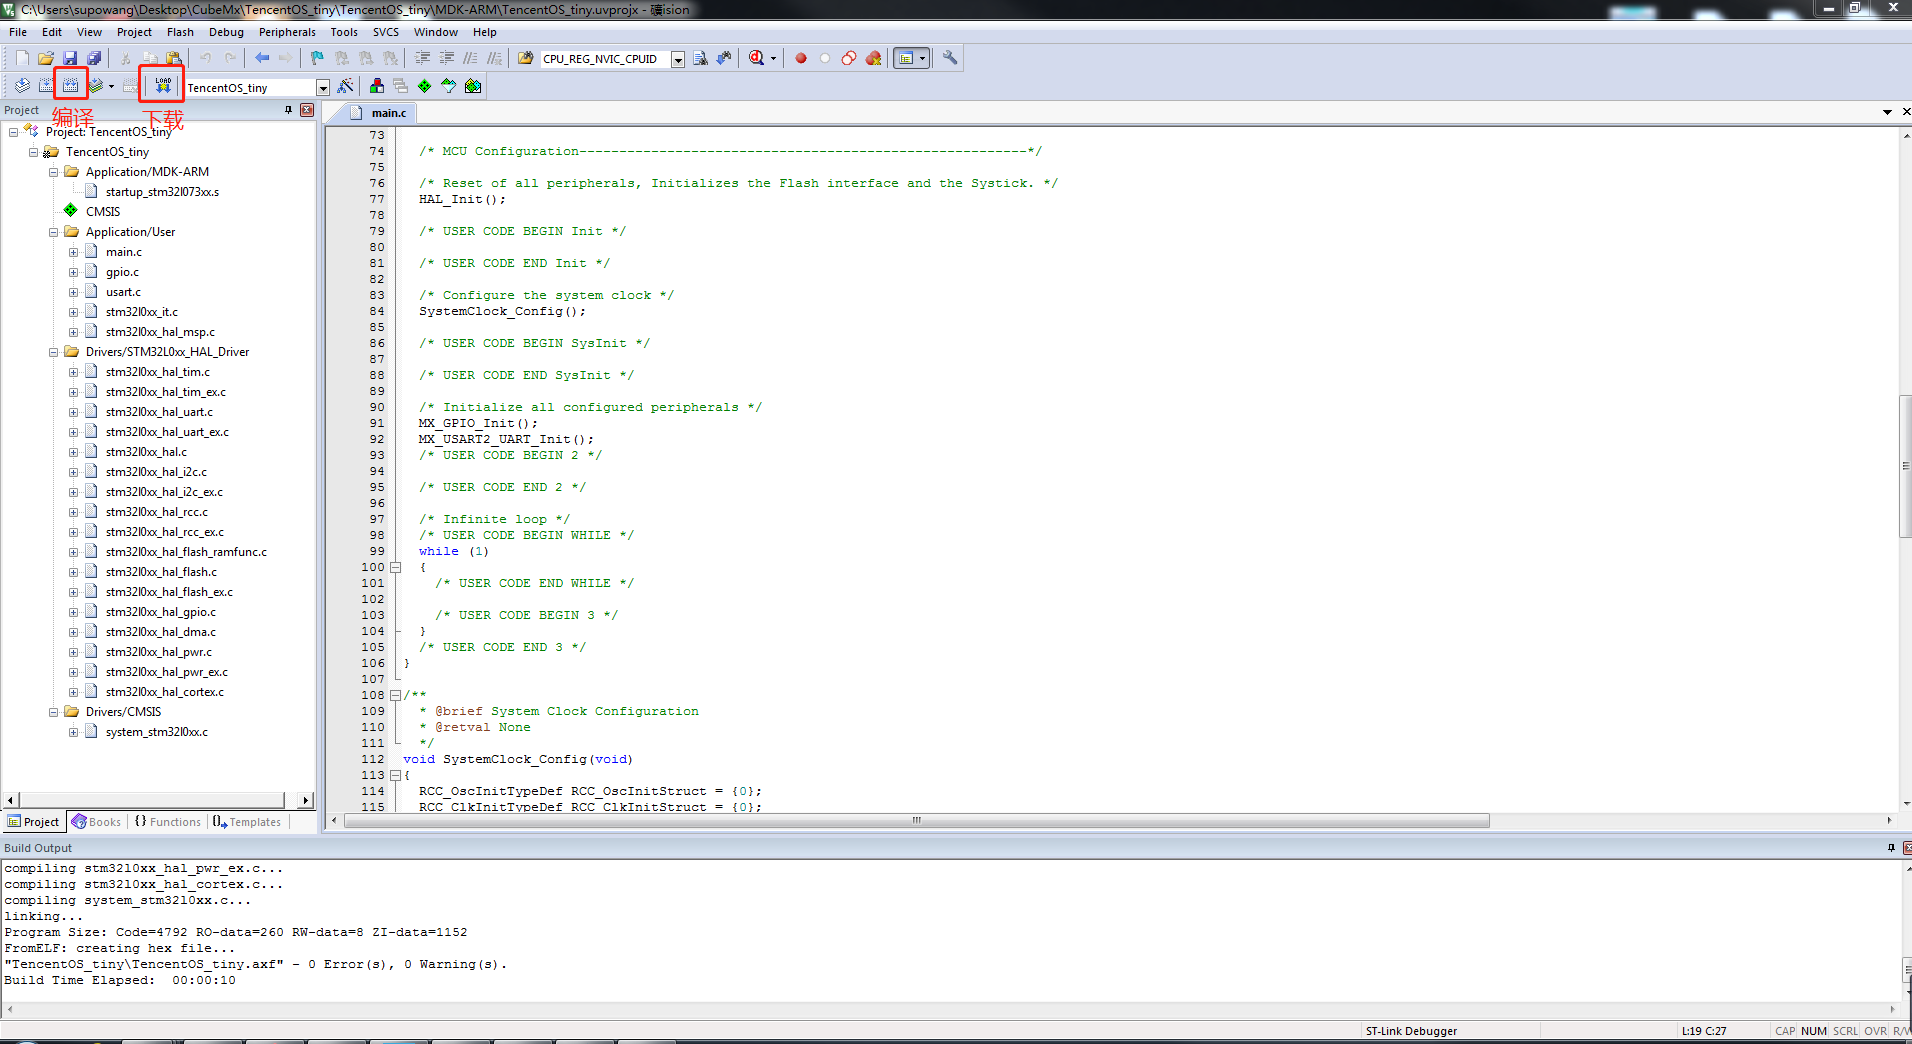Collapse the comment block fold at line 108

[x=395, y=695]
